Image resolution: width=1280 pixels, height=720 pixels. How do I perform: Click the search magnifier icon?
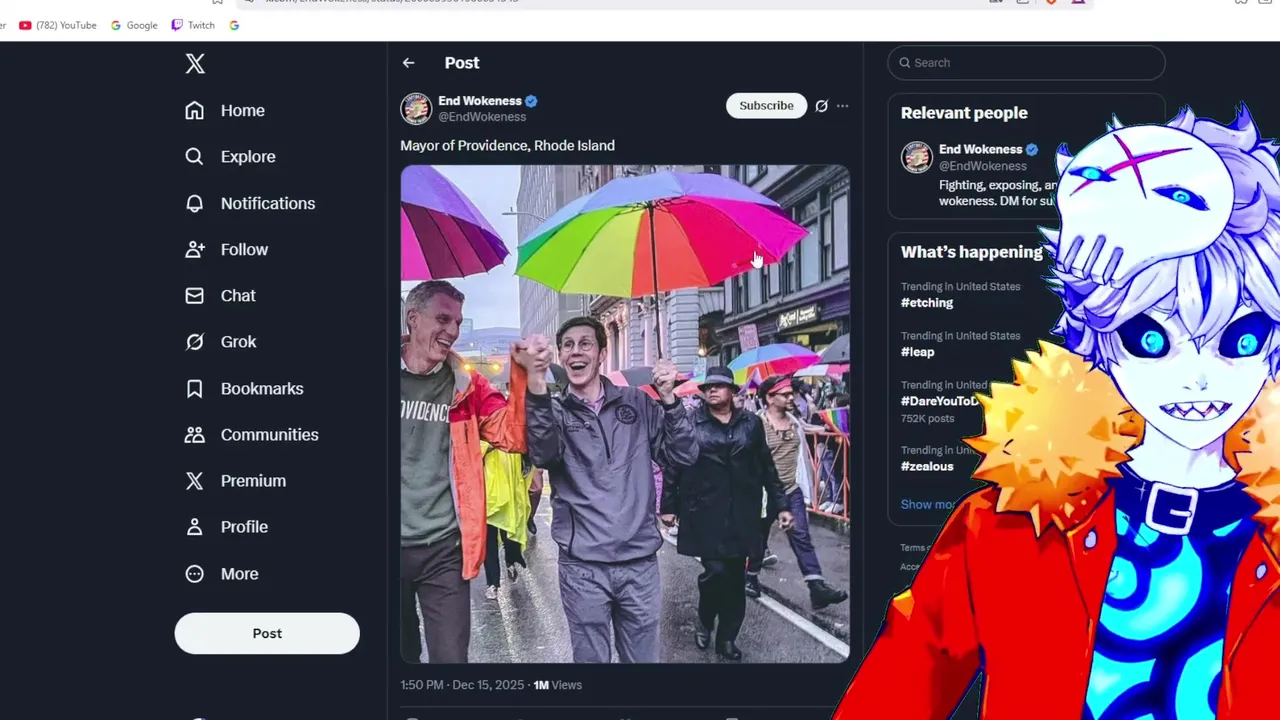coord(904,63)
